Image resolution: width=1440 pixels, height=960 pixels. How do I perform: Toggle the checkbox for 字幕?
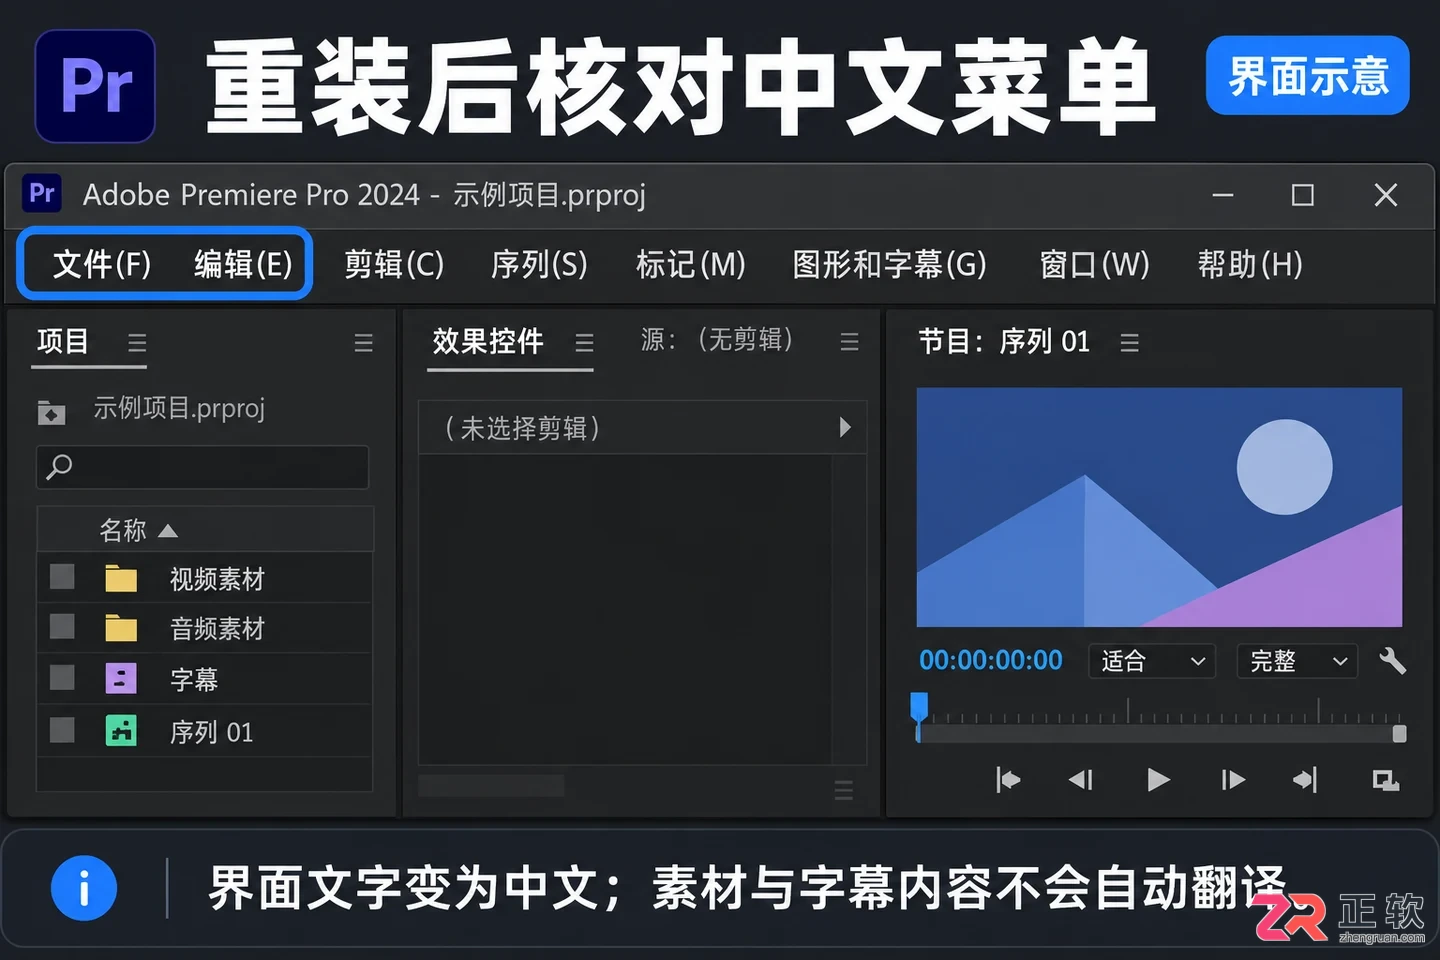[x=62, y=678]
